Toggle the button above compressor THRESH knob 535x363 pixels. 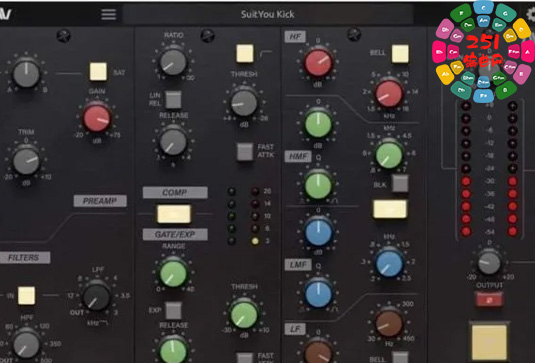tap(245, 54)
